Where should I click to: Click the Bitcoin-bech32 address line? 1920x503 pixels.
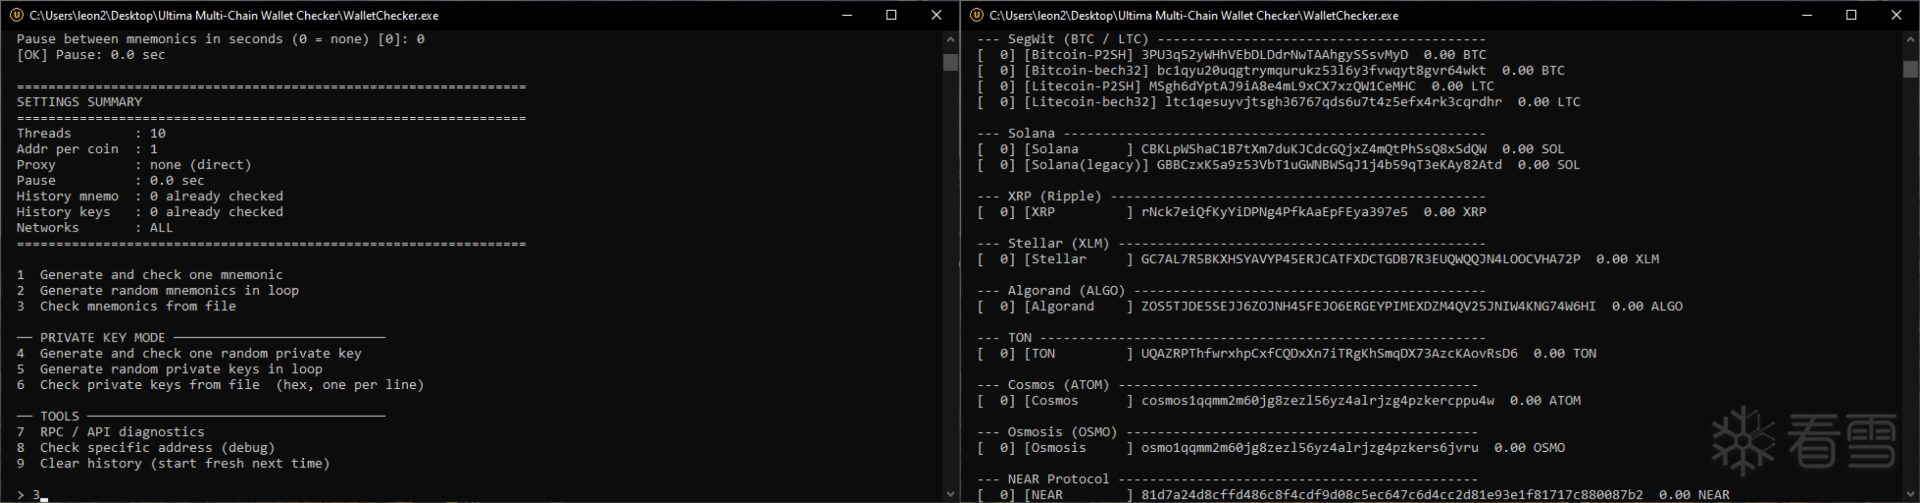coord(1271,71)
